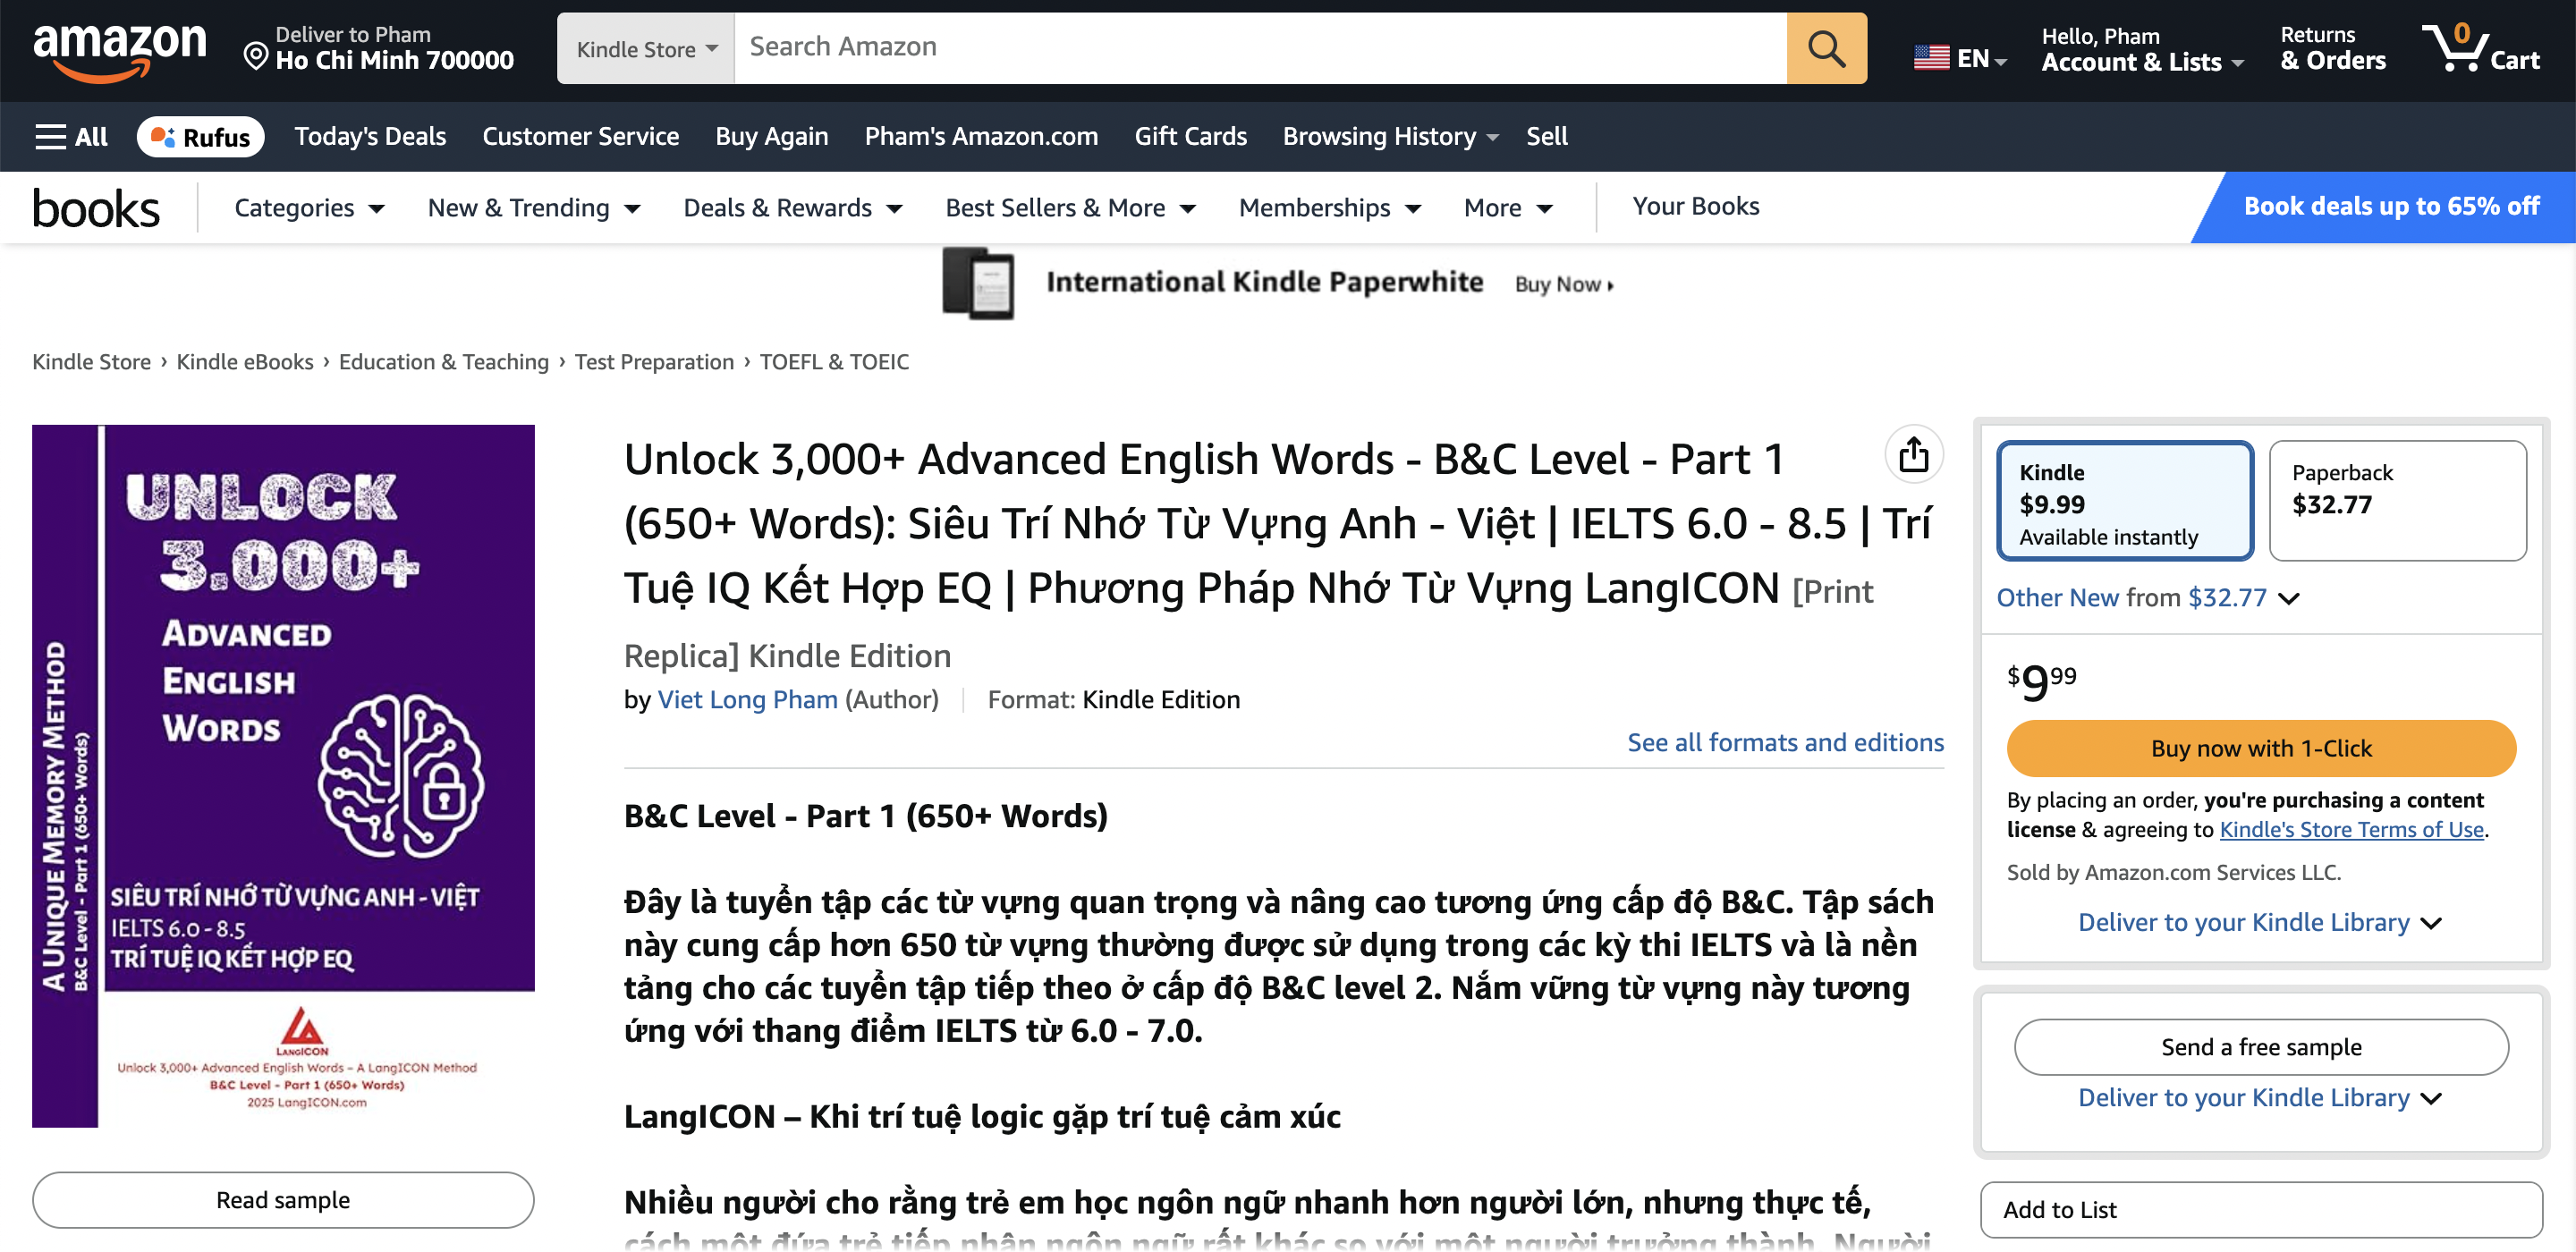Click the Search Amazon input field
Viewport: 2576px width, 1252px height.
1260,48
